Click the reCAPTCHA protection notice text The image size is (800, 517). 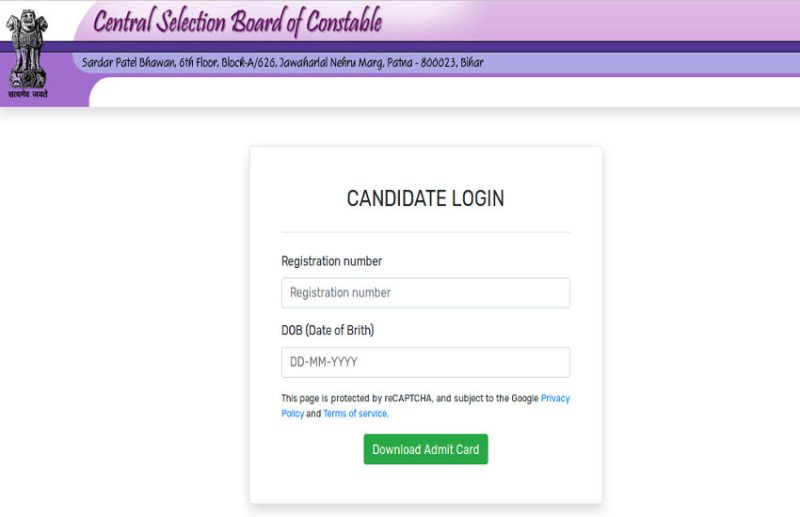point(400,398)
